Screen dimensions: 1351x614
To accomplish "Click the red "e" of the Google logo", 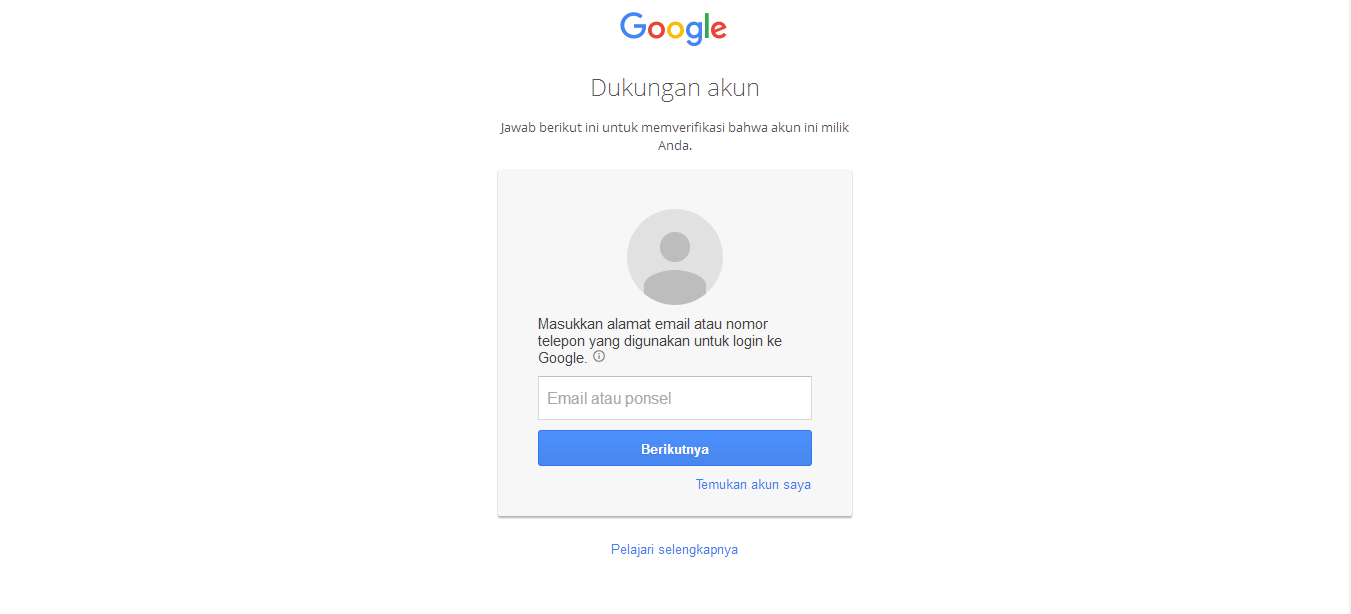I will [x=718, y=31].
